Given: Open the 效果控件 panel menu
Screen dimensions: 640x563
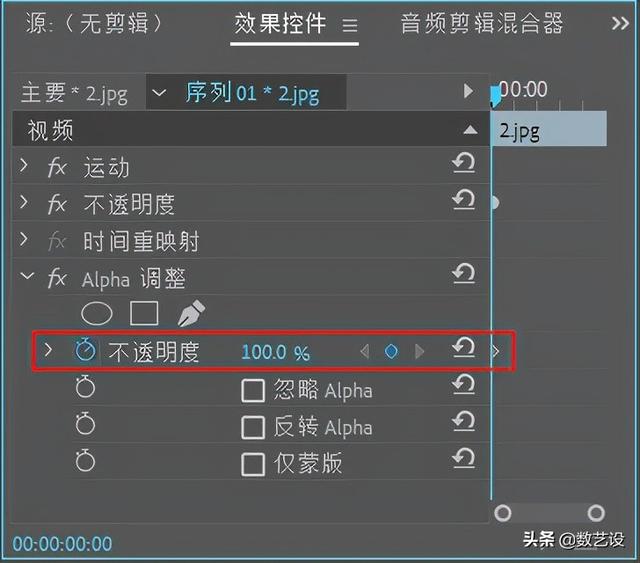Looking at the screenshot, I should [350, 26].
